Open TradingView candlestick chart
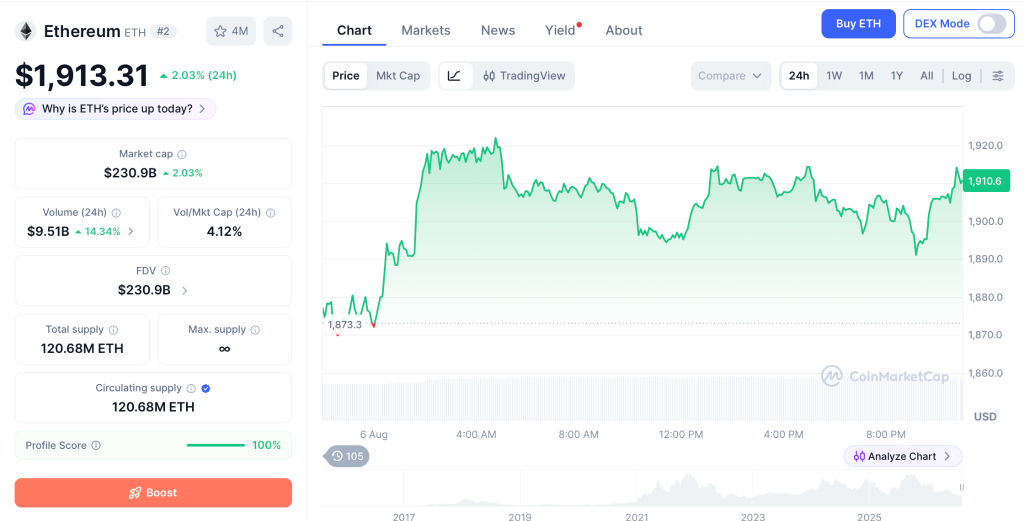 524,76
